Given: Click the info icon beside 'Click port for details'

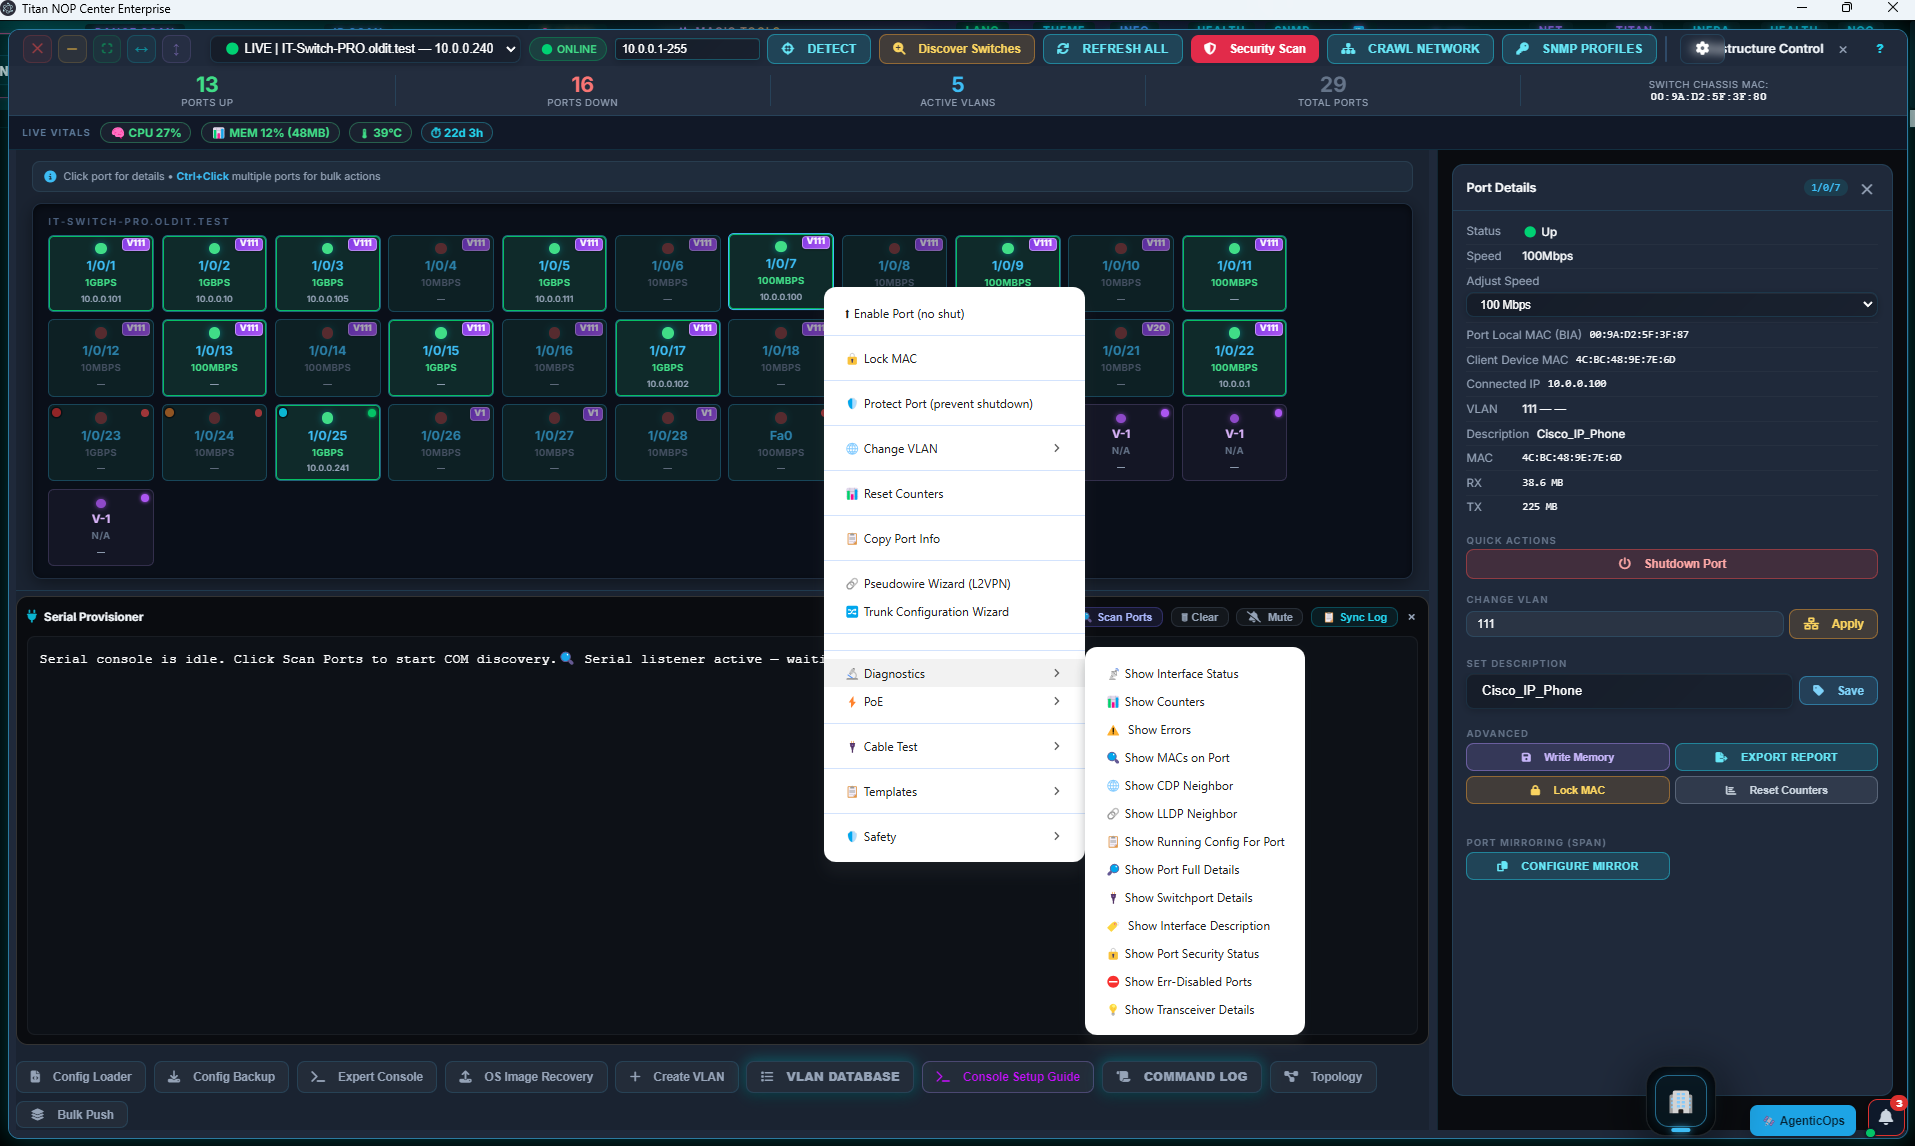Looking at the screenshot, I should tap(50, 176).
